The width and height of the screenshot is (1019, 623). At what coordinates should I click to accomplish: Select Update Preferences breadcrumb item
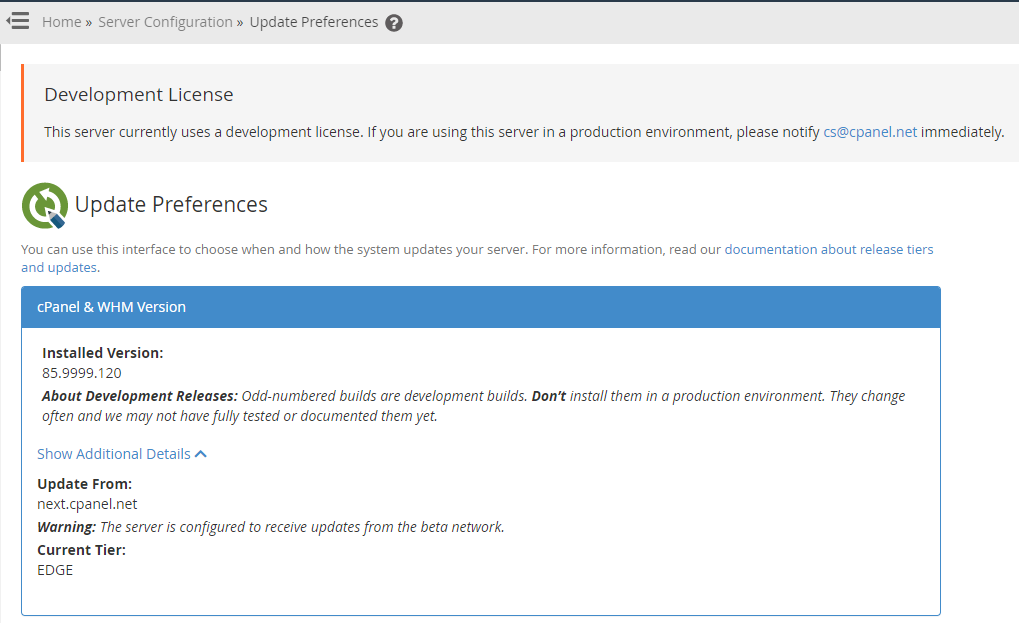tap(314, 22)
